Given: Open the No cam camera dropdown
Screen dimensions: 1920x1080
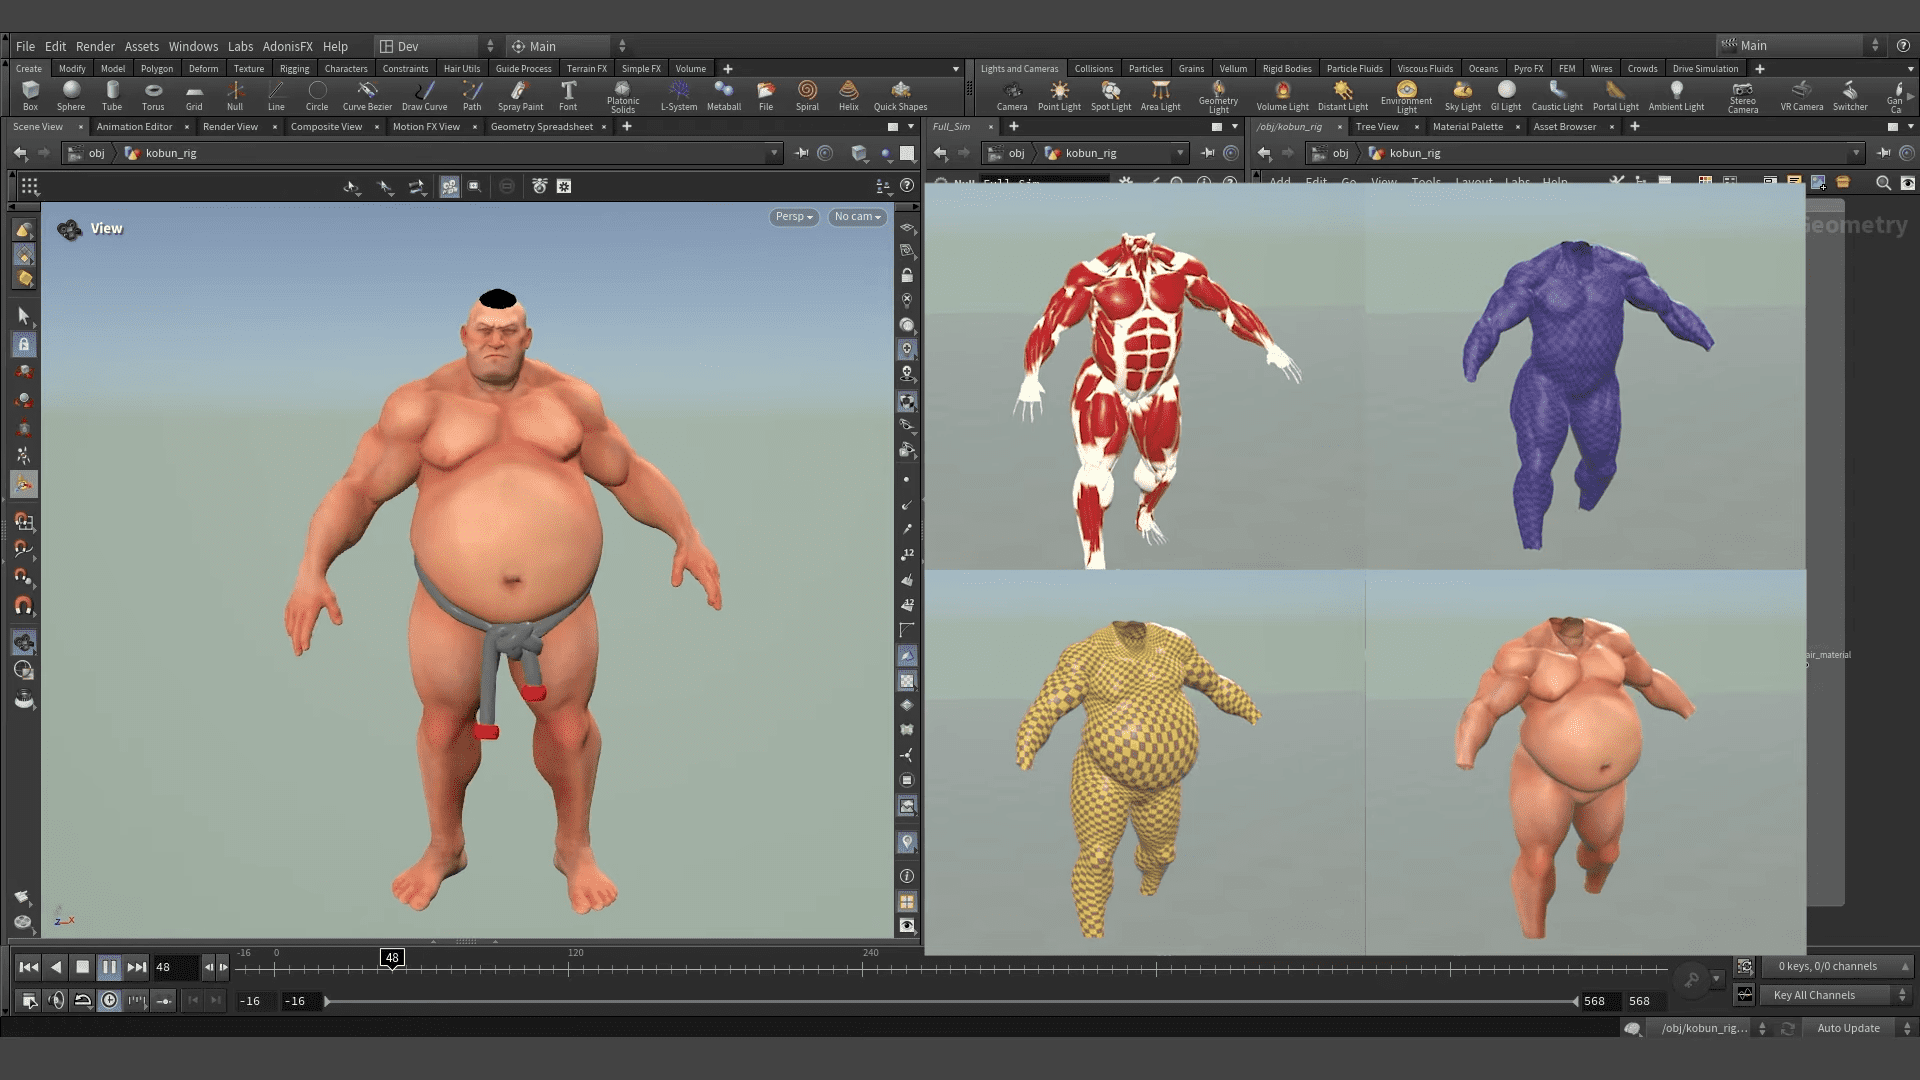Looking at the screenshot, I should [x=856, y=216].
